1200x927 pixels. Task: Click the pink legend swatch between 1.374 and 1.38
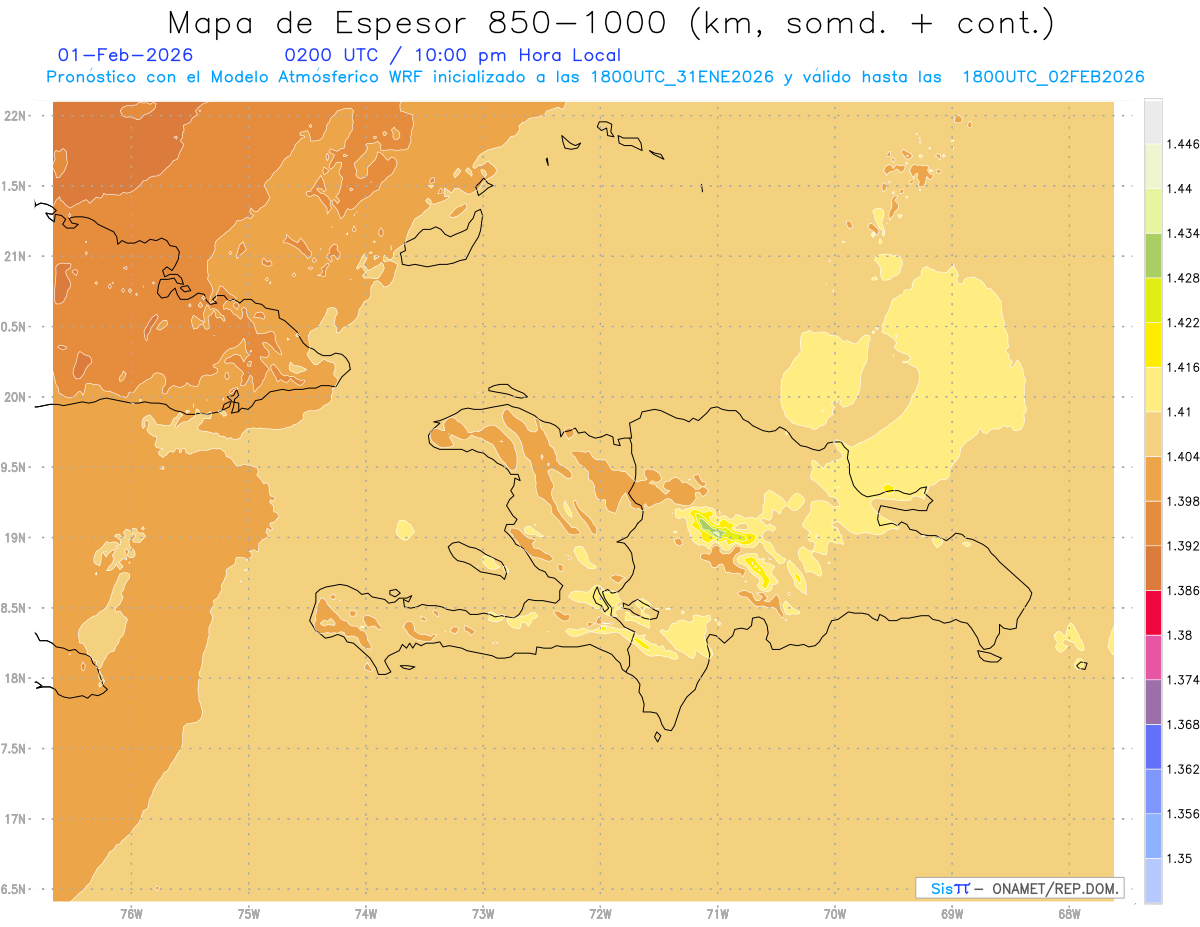click(1153, 657)
